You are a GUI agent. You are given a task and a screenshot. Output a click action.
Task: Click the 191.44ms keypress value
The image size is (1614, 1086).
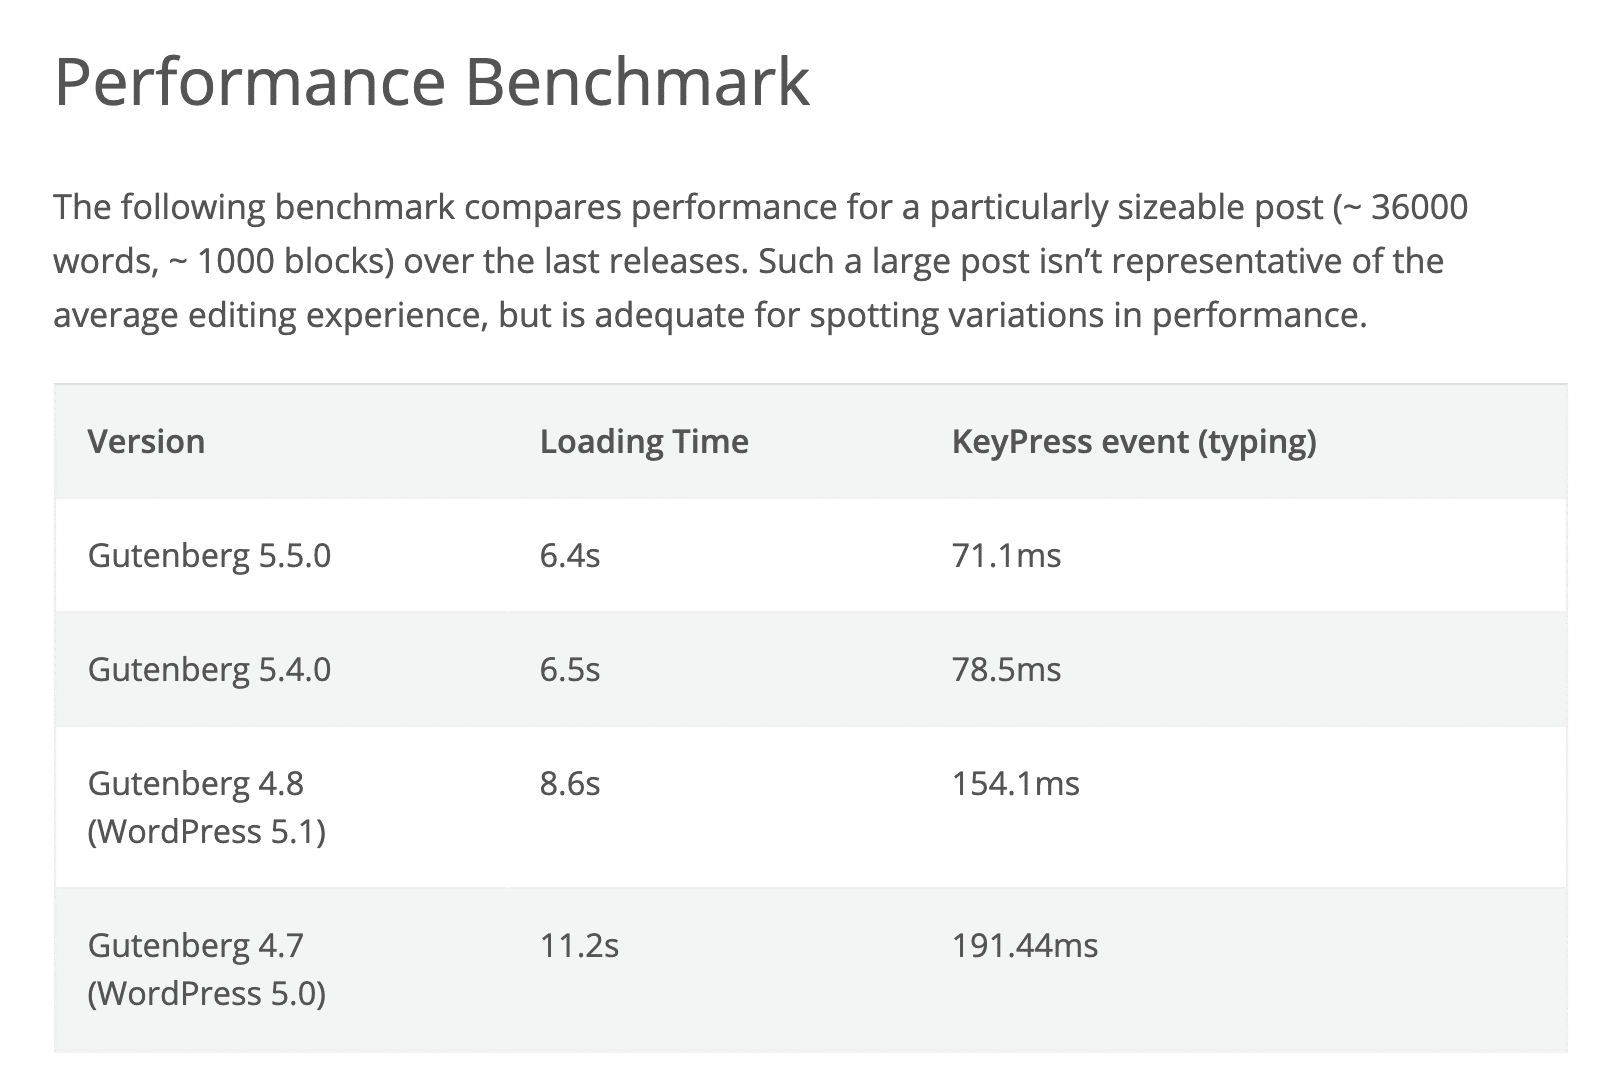pos(1024,945)
